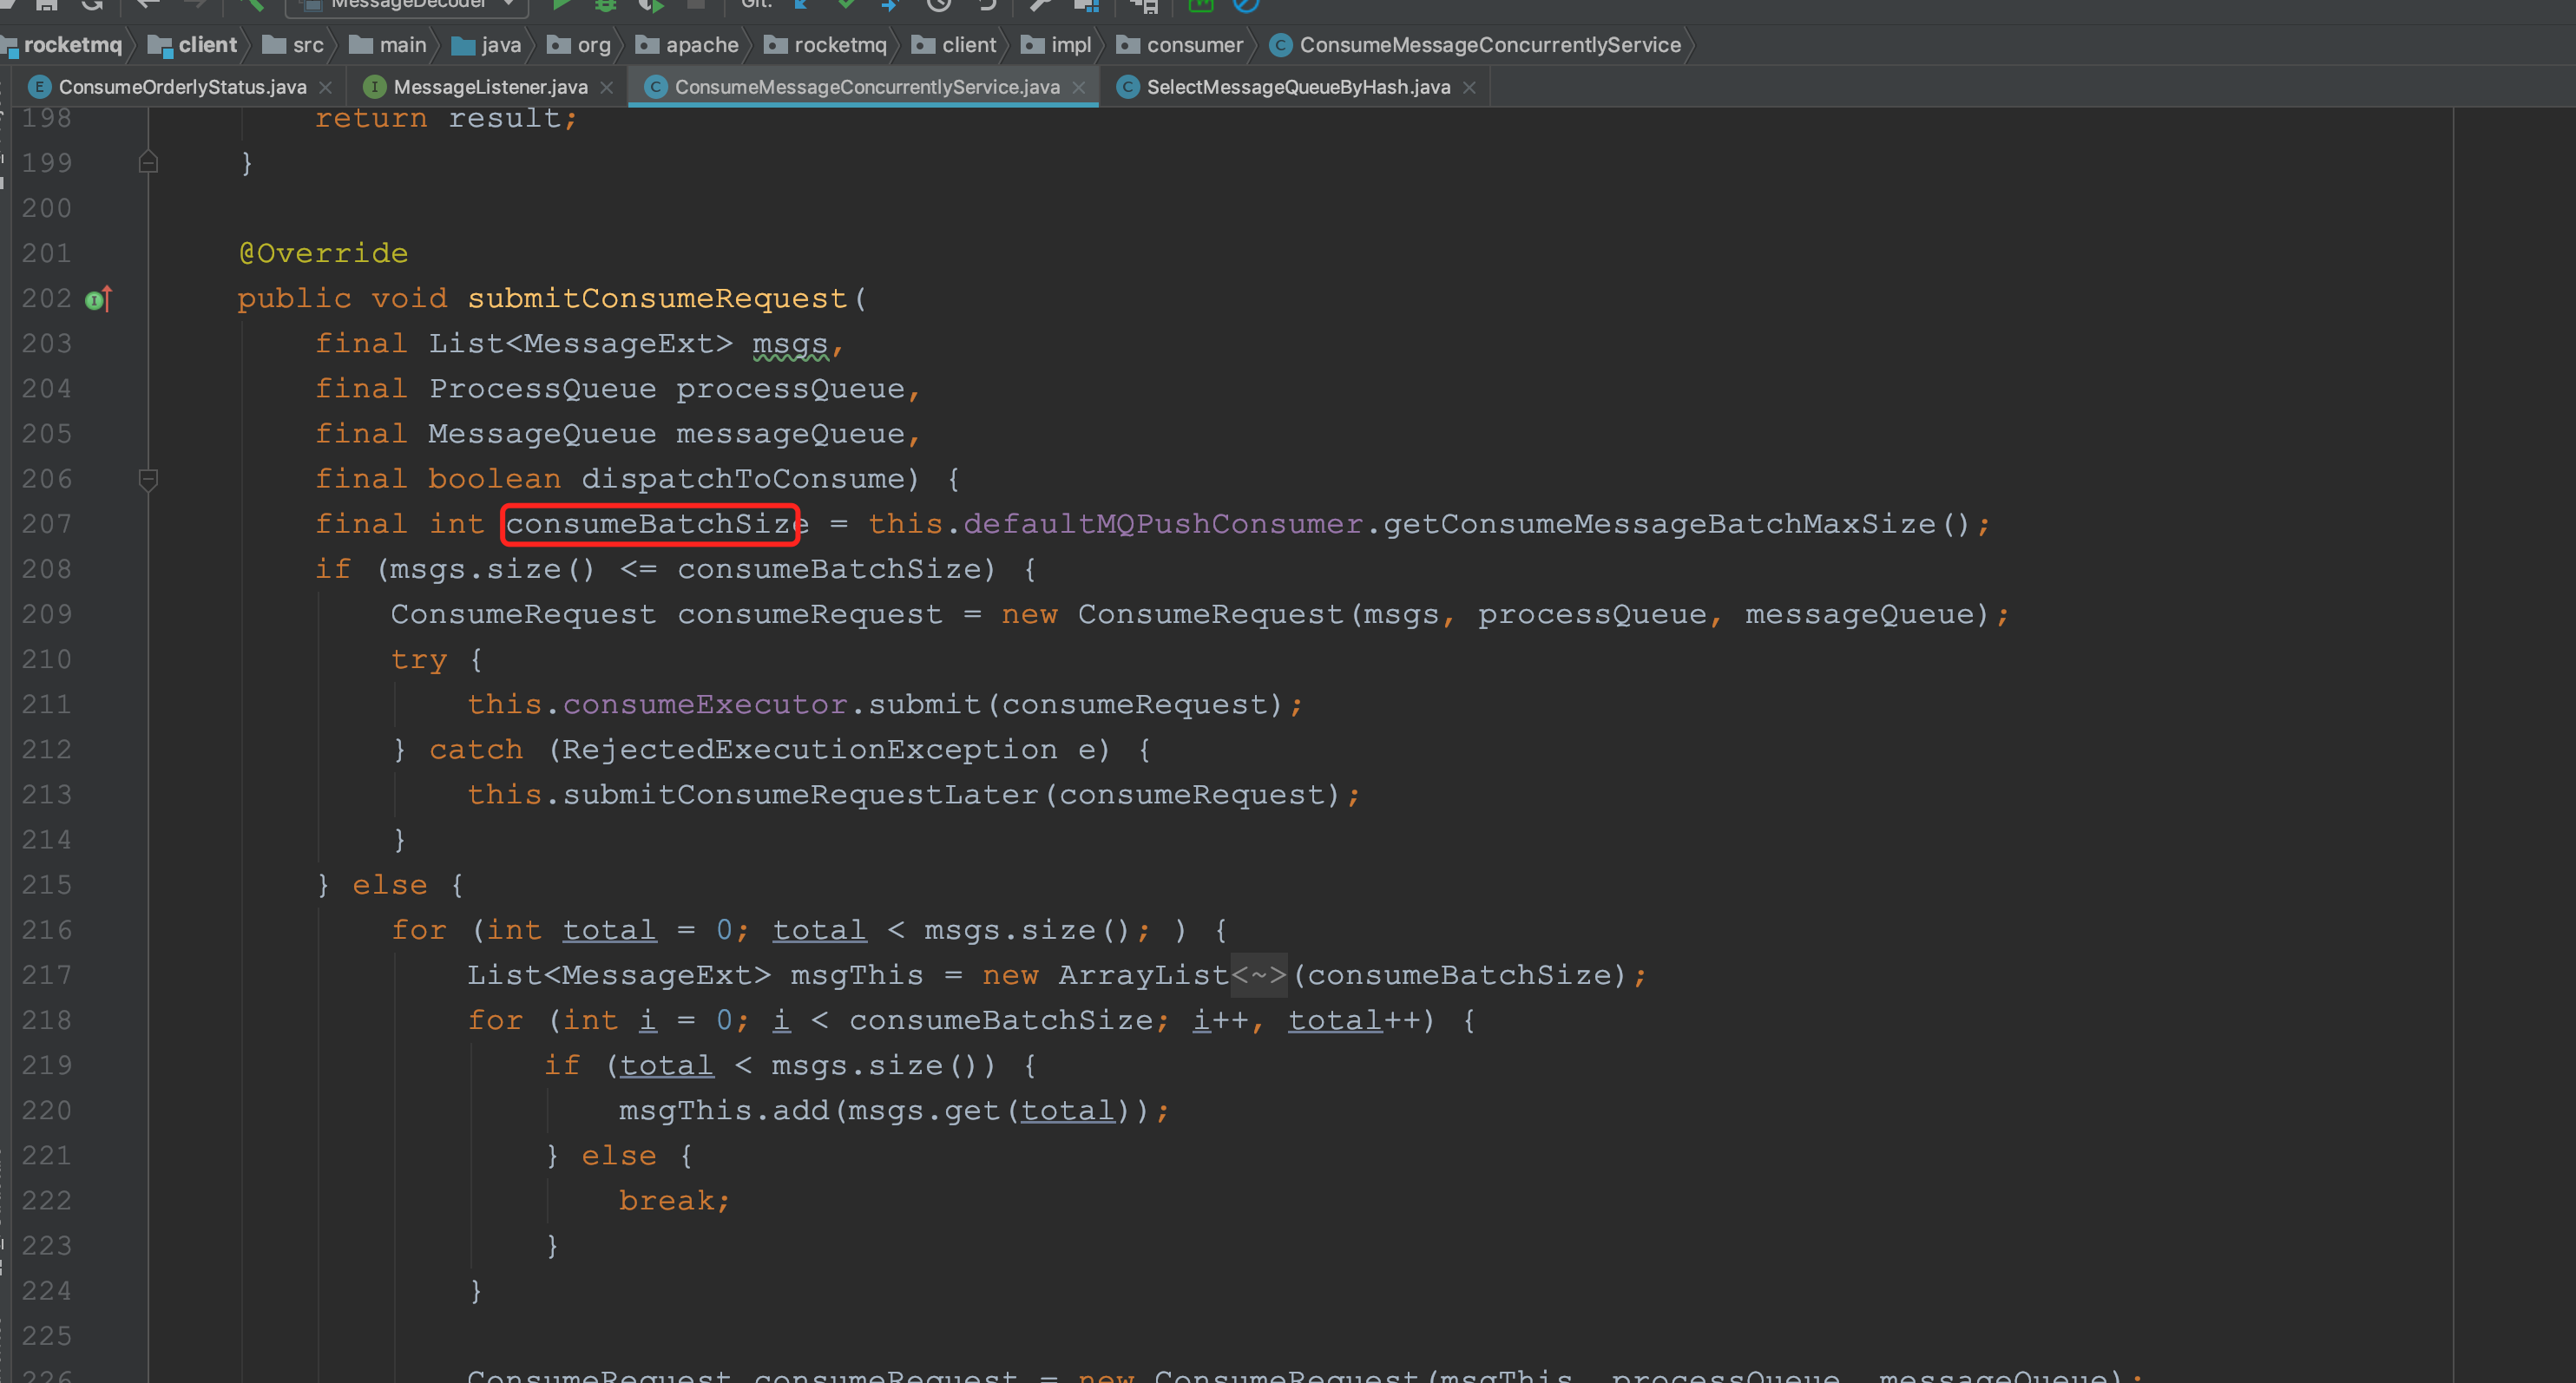Image resolution: width=2576 pixels, height=1383 pixels.
Task: Click line number 210 in the gutter
Action: click(x=47, y=660)
